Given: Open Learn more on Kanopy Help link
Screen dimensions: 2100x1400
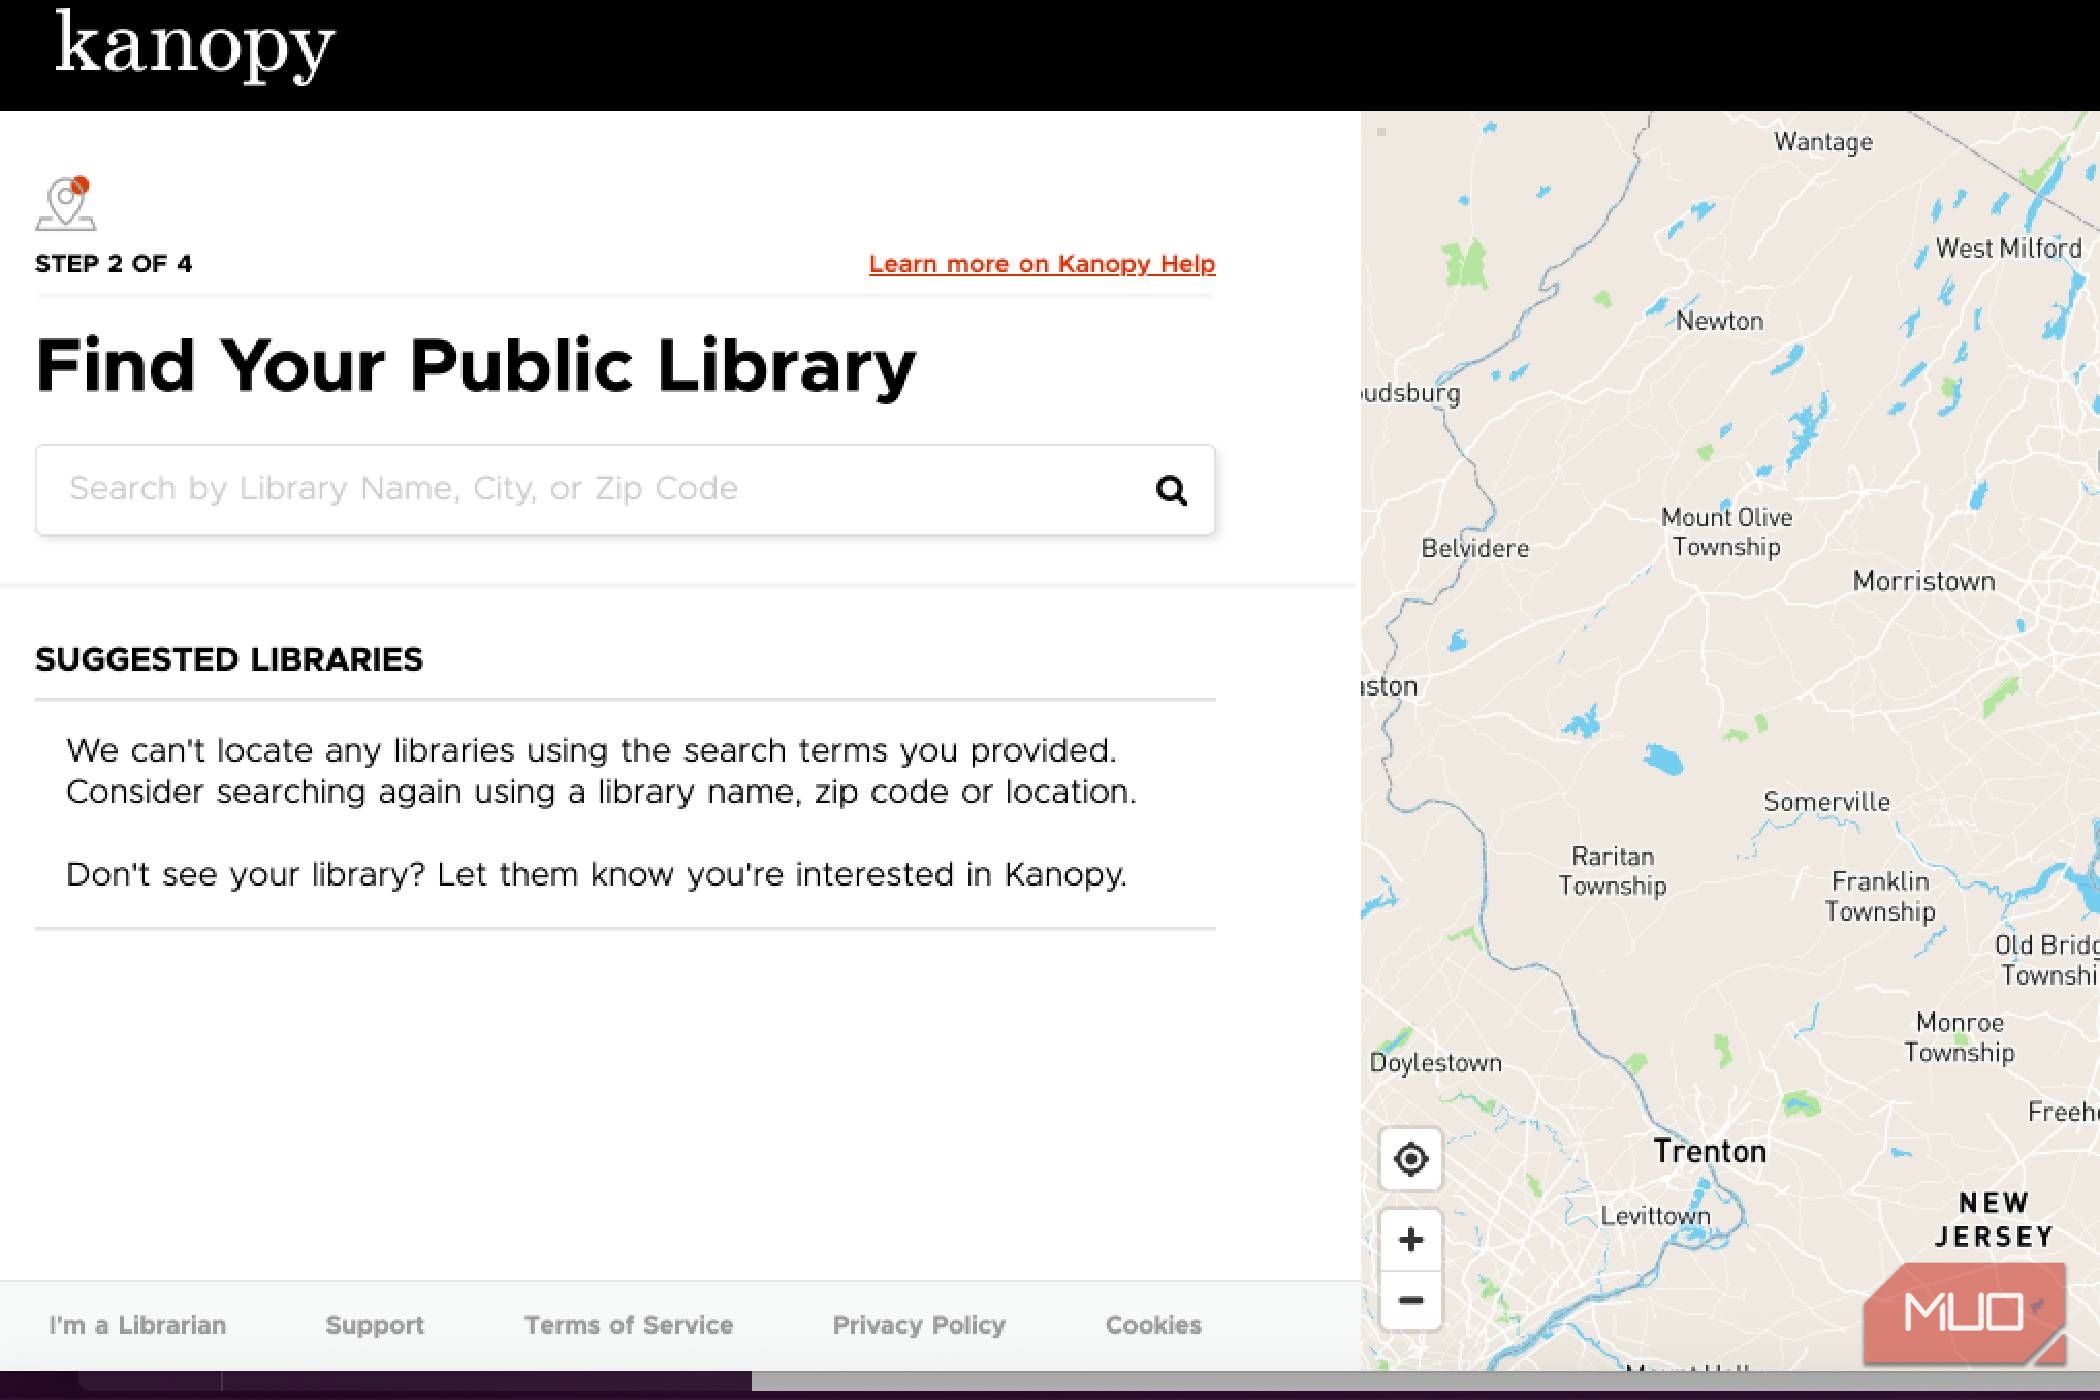Looking at the screenshot, I should click(1041, 264).
